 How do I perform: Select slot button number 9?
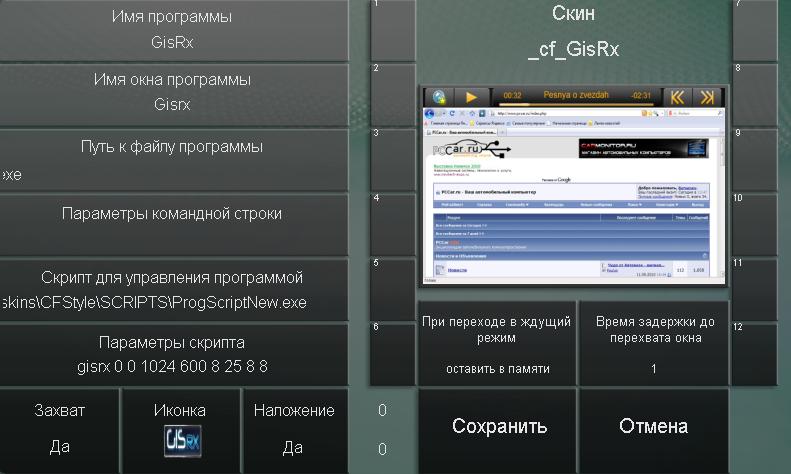point(755,159)
